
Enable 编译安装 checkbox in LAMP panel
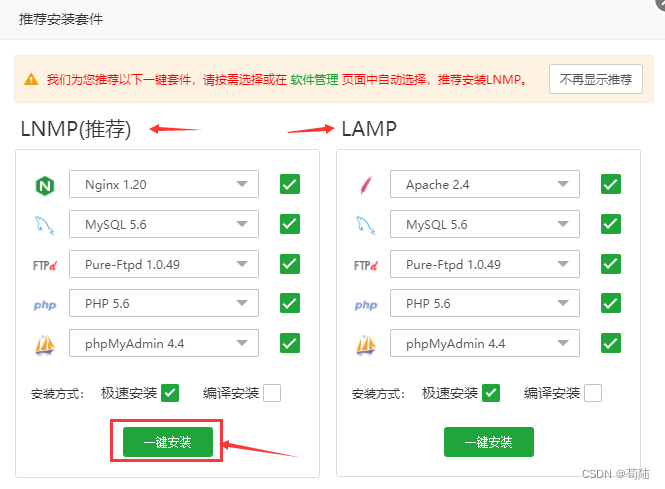pos(593,393)
